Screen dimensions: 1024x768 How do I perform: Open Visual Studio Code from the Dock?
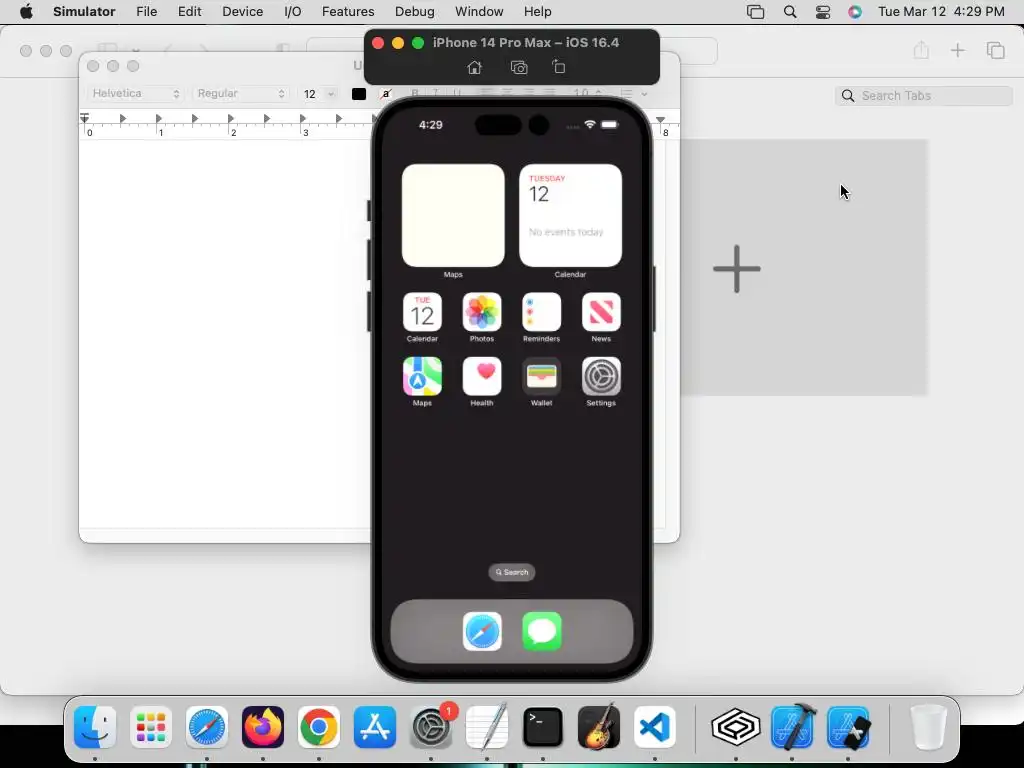654,727
